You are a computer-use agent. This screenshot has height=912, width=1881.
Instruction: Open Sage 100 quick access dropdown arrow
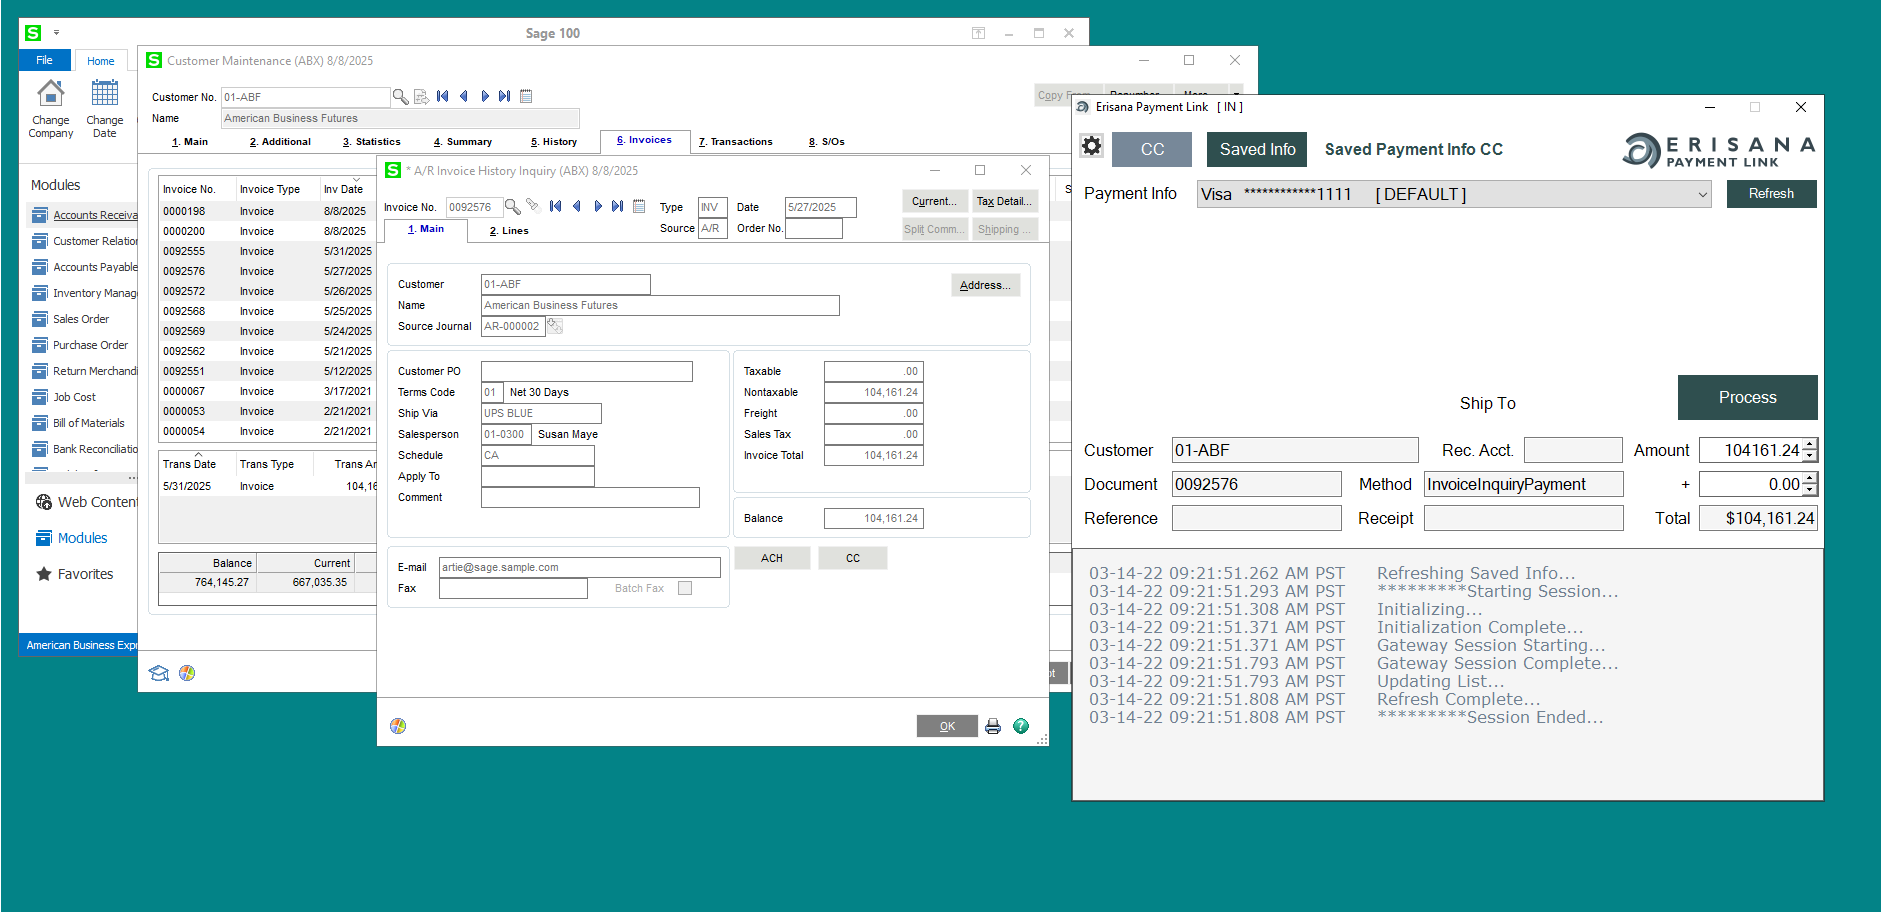point(56,33)
